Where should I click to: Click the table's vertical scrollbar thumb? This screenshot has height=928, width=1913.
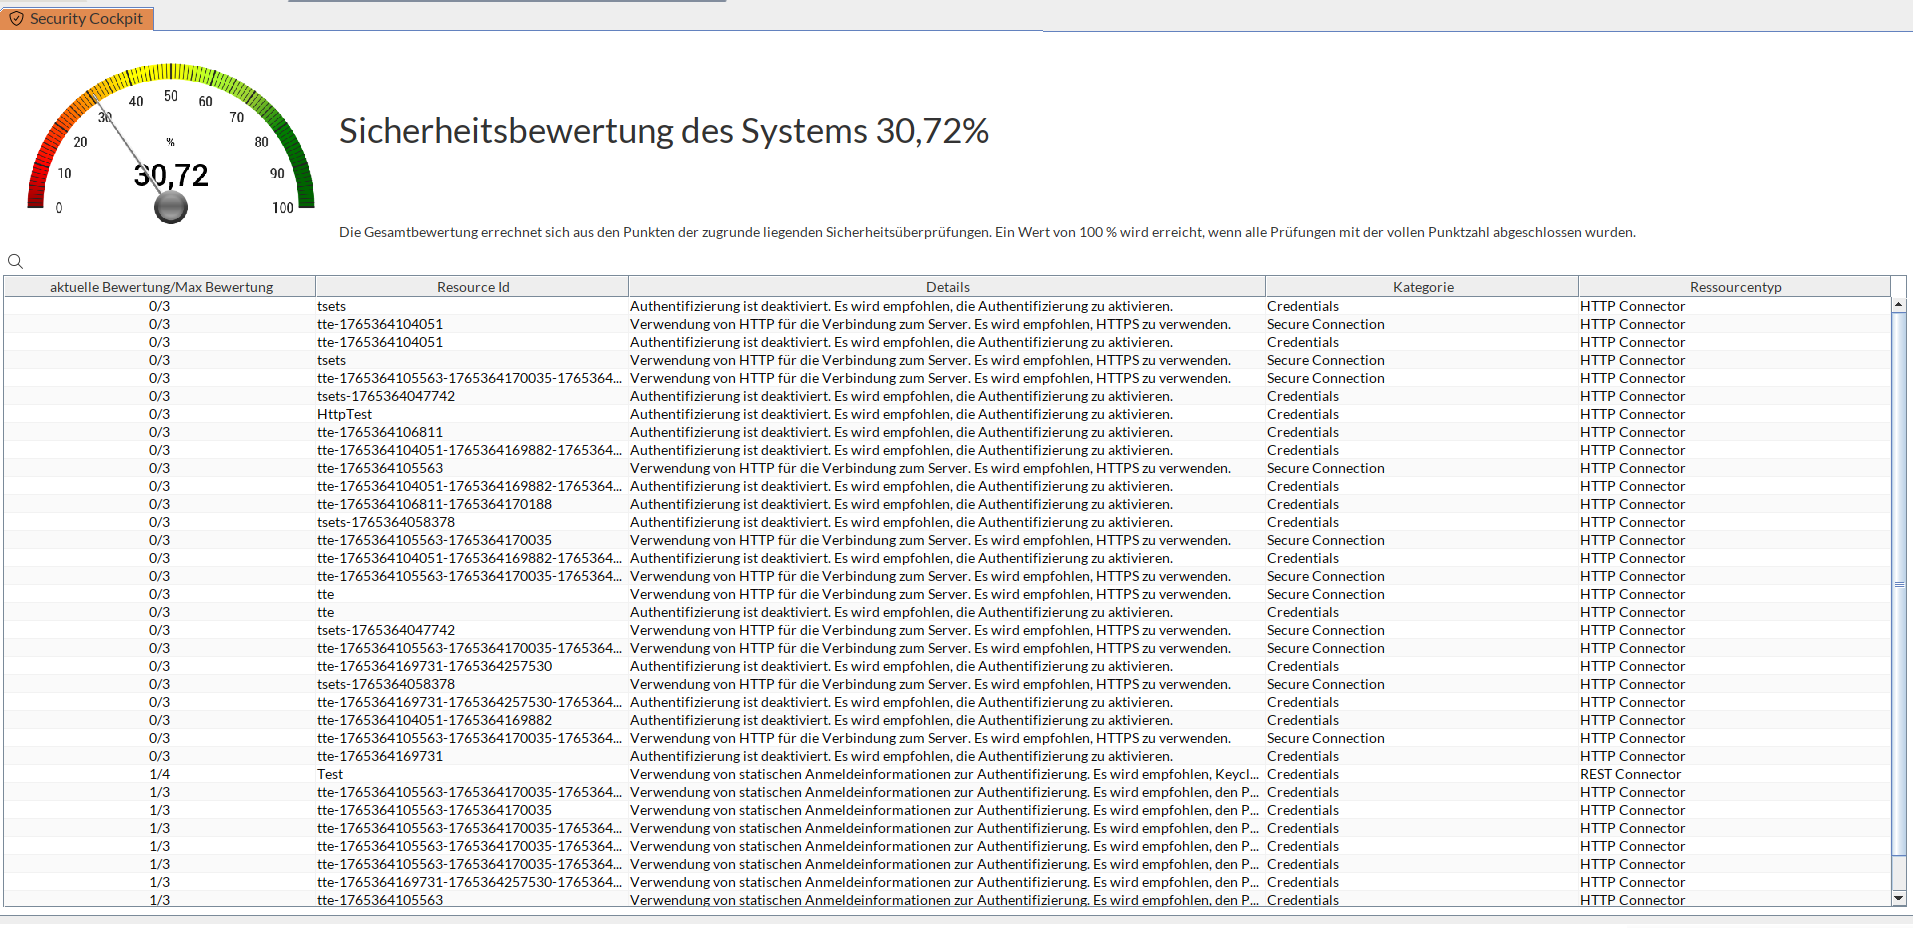(1898, 583)
